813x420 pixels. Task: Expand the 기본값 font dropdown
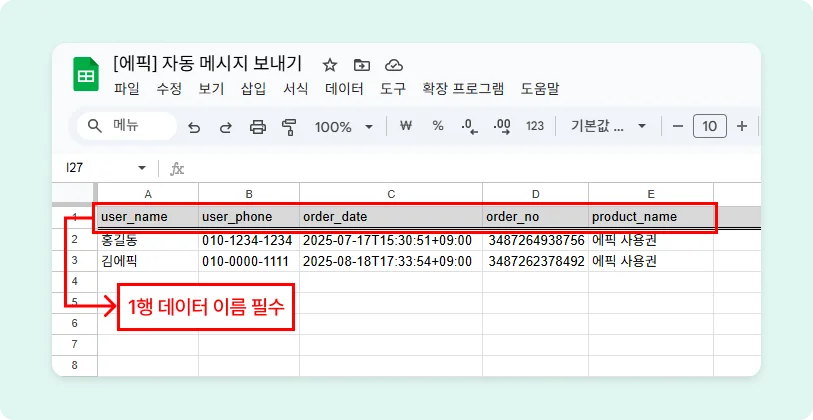[608, 126]
